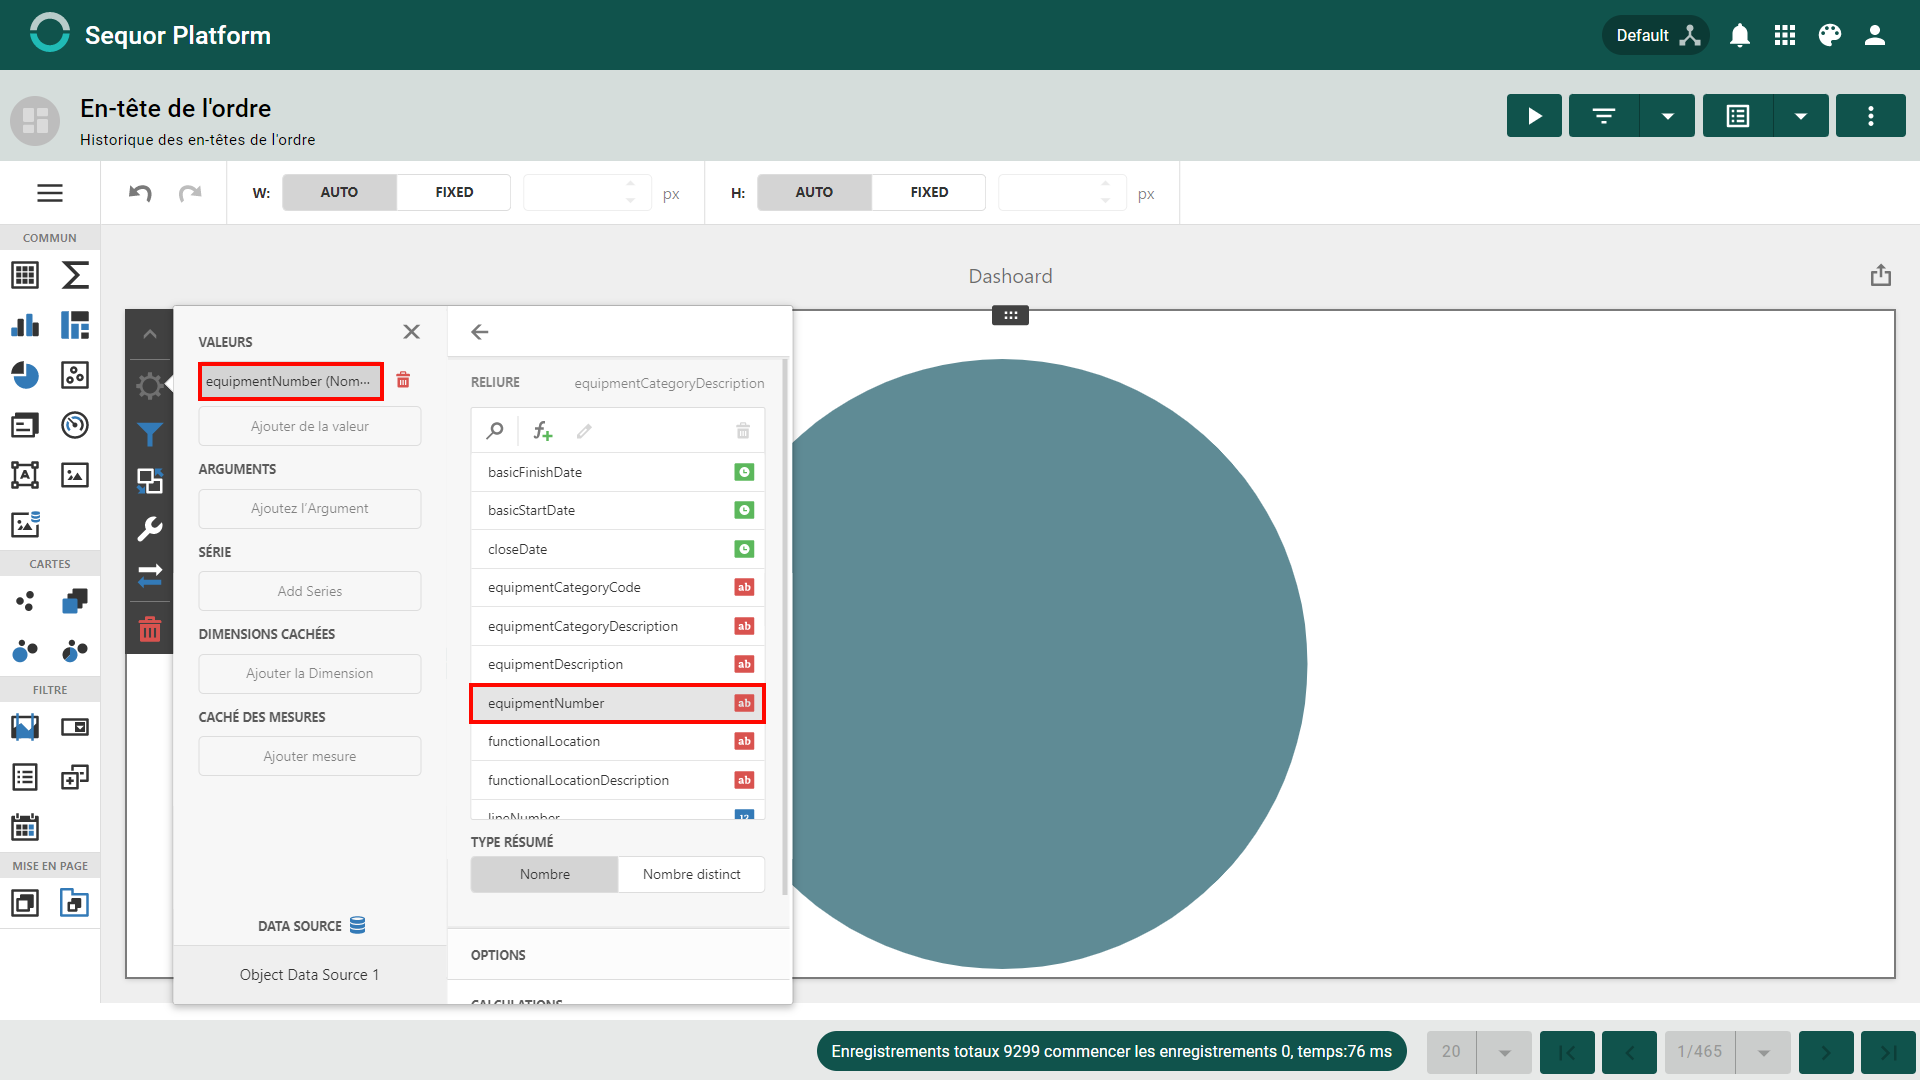Add the Sigma pivot widget
Image resolution: width=1920 pixels, height=1080 pixels.
75,275
